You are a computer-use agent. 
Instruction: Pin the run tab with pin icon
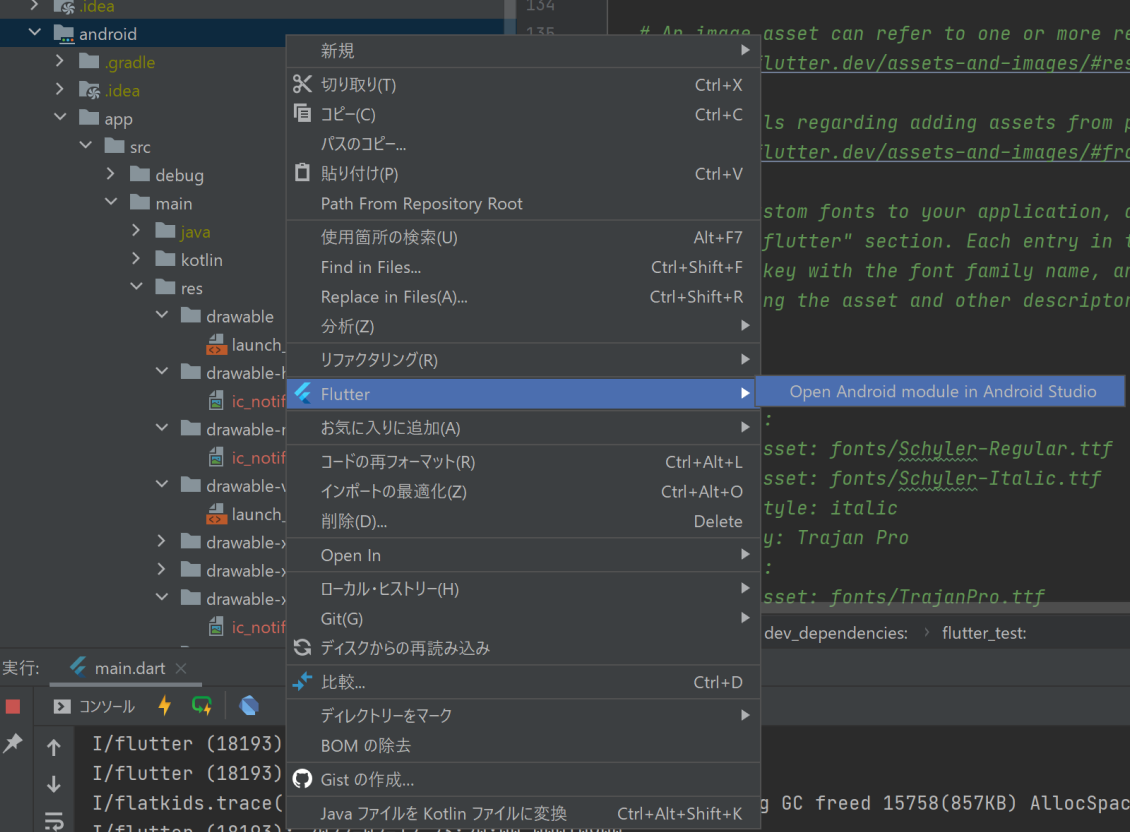13,744
